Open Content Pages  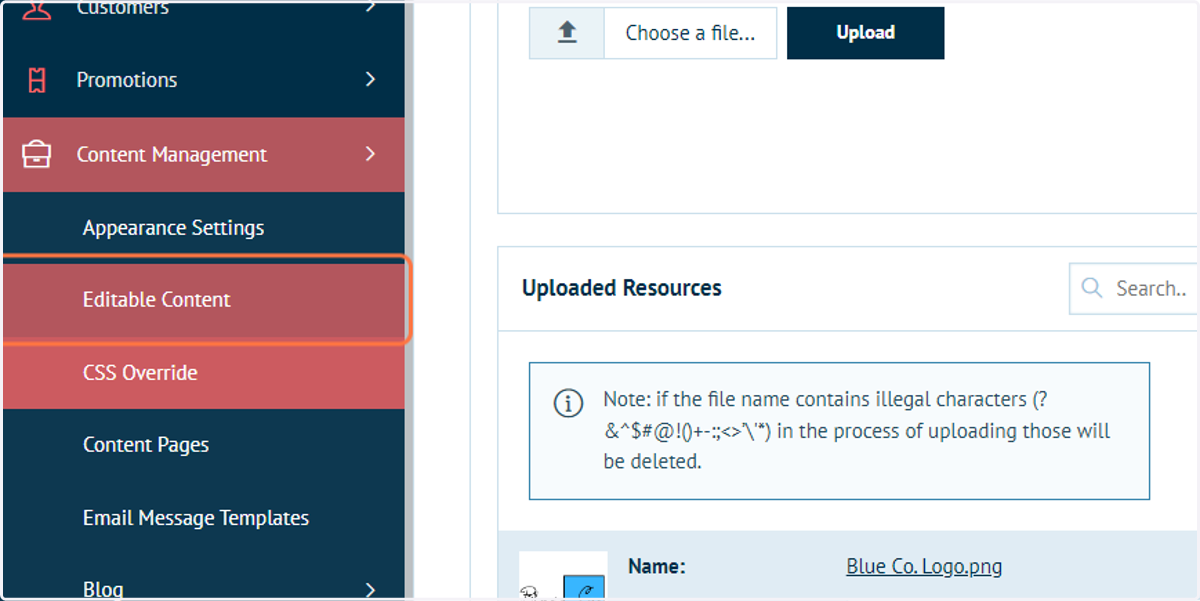point(204,445)
